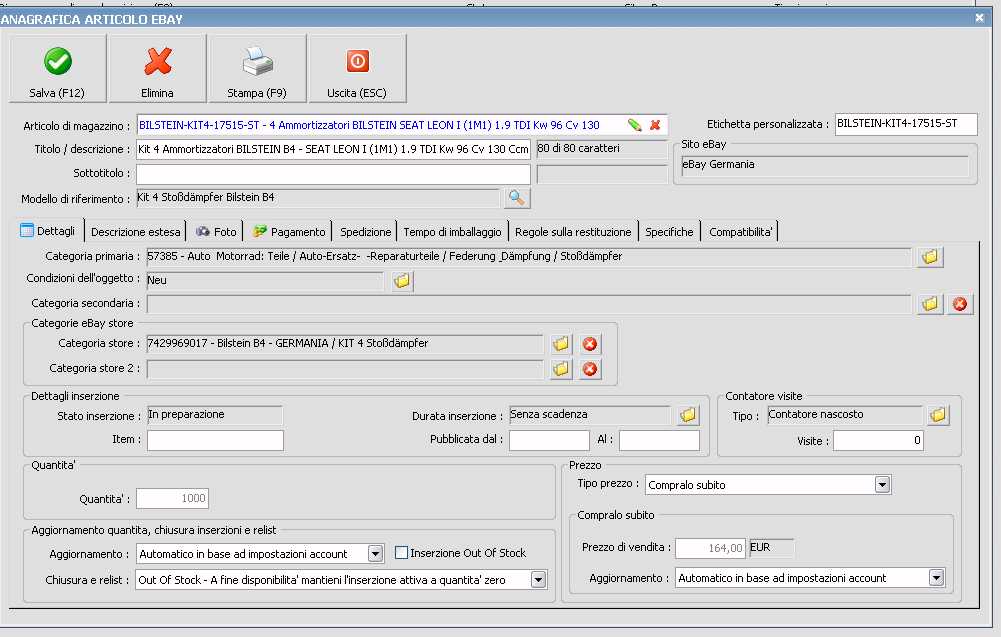
Task: Click the Al date field
Action: 659,440
